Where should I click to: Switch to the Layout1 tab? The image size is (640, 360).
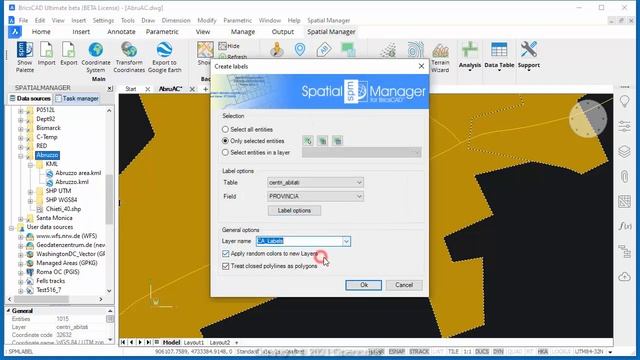point(193,342)
